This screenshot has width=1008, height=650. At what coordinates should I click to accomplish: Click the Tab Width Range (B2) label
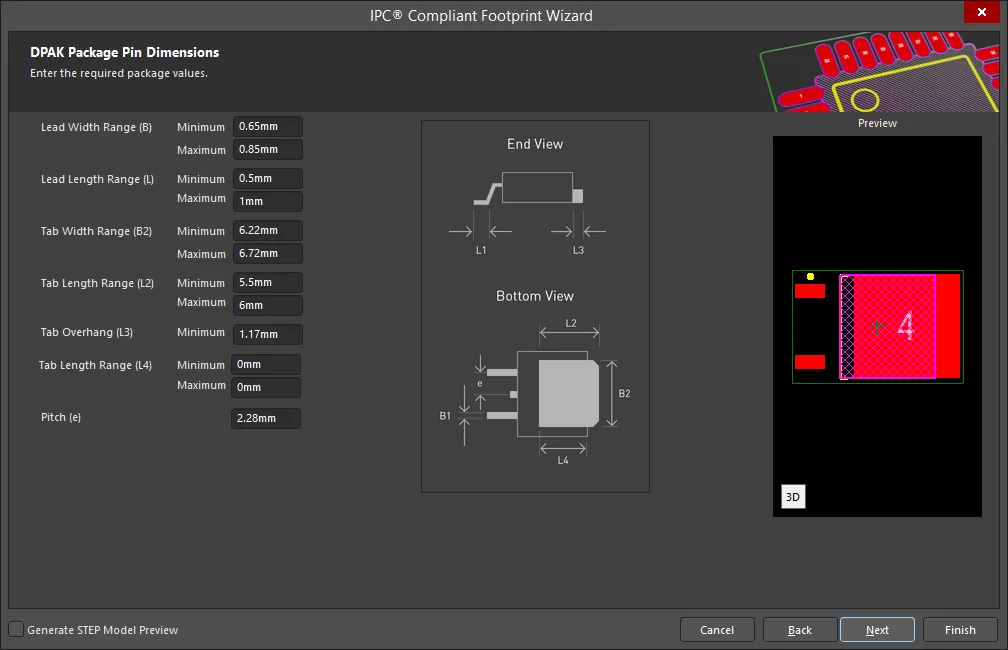[x=96, y=231]
